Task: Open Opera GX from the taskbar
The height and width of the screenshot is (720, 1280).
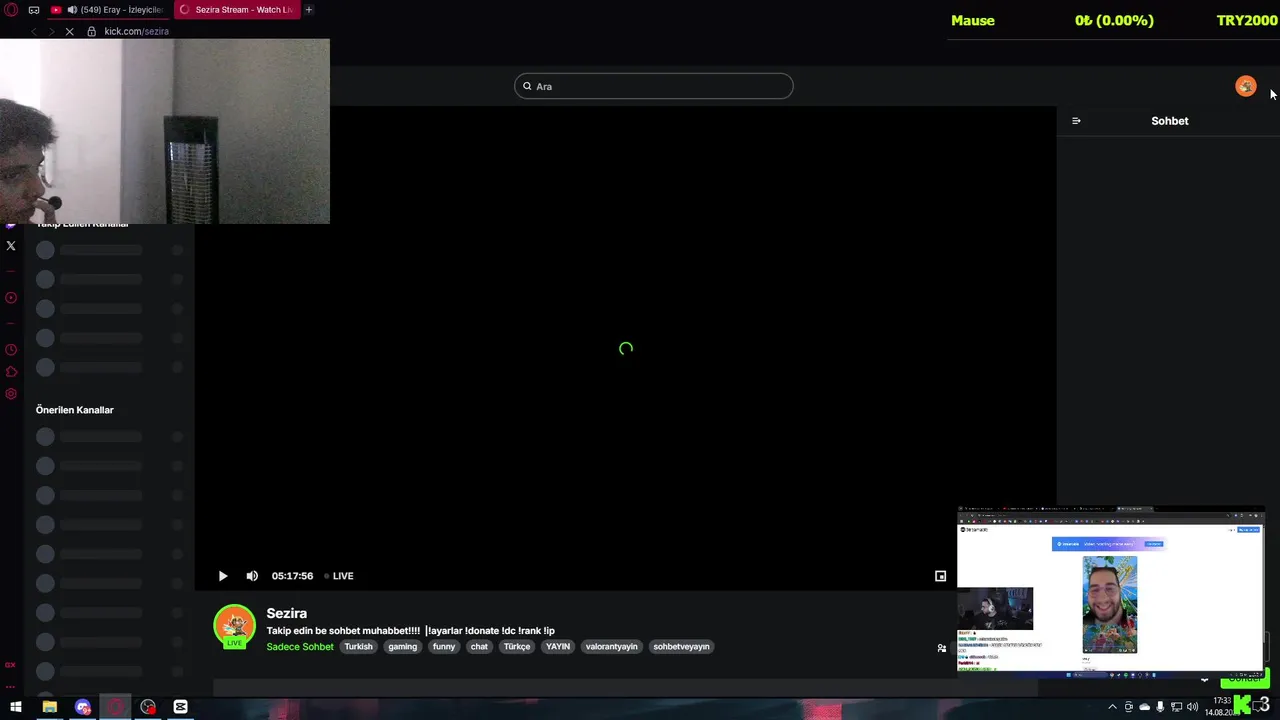Action: (116, 707)
